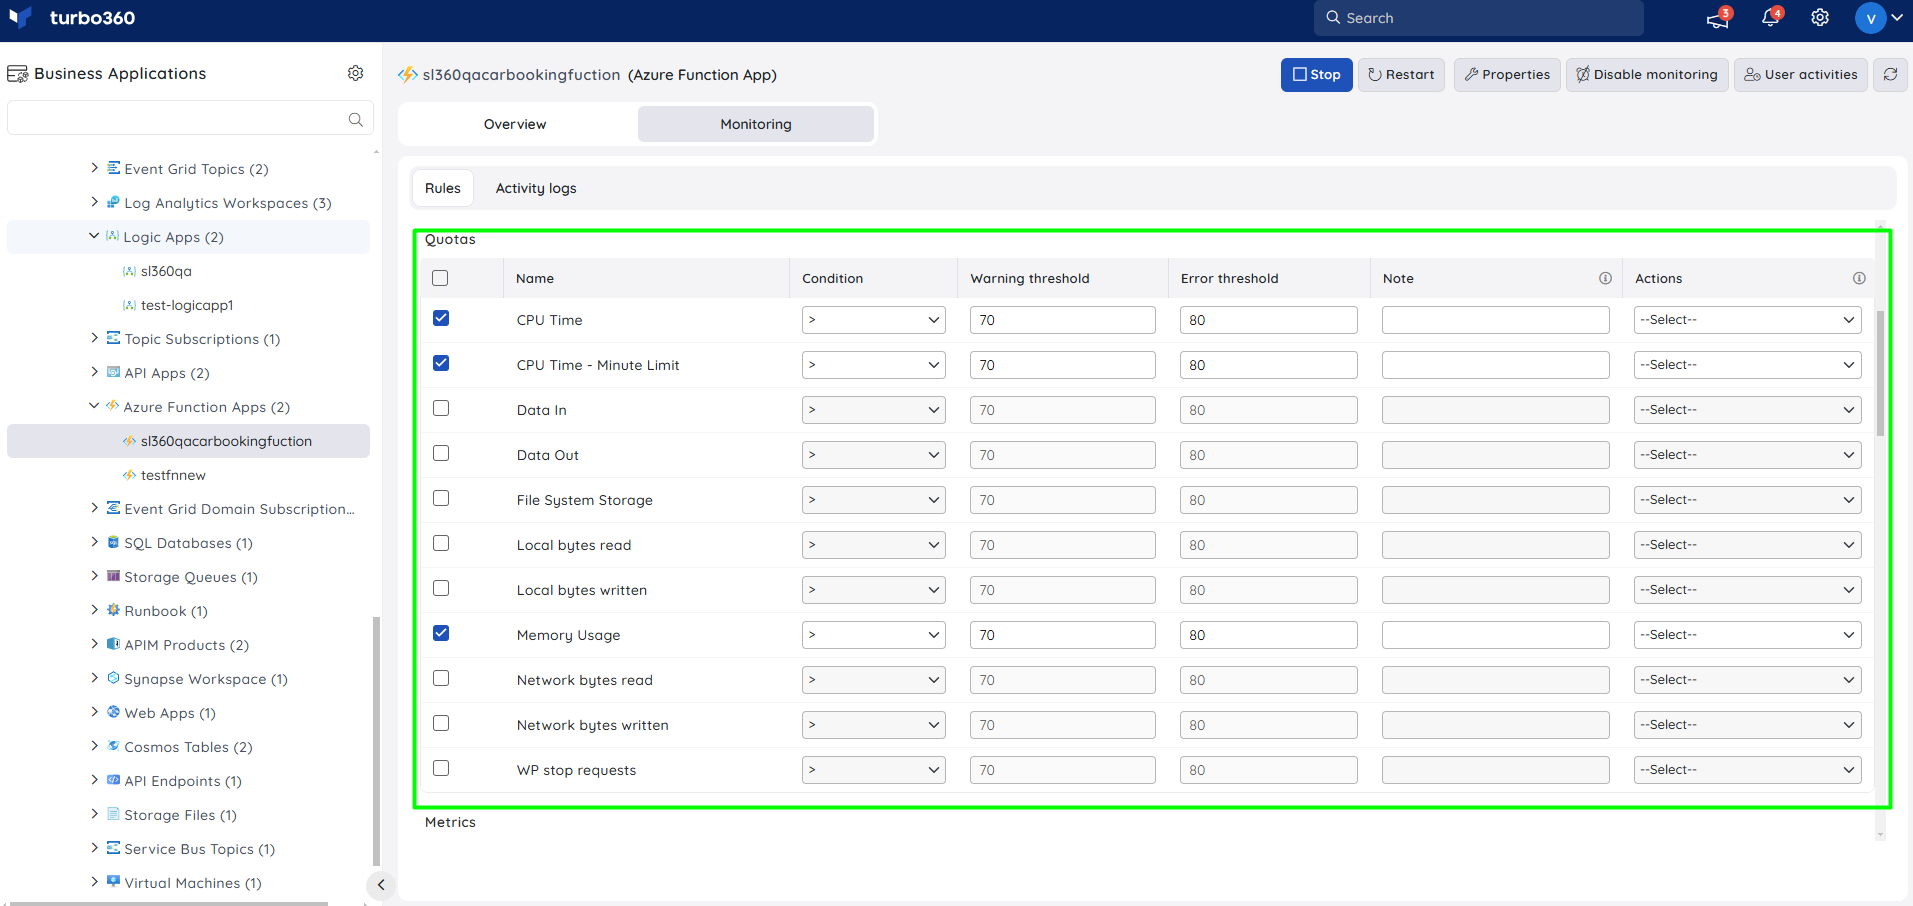Collapse the Azure Function Apps tree node
The image size is (1913, 906).
coord(94,406)
